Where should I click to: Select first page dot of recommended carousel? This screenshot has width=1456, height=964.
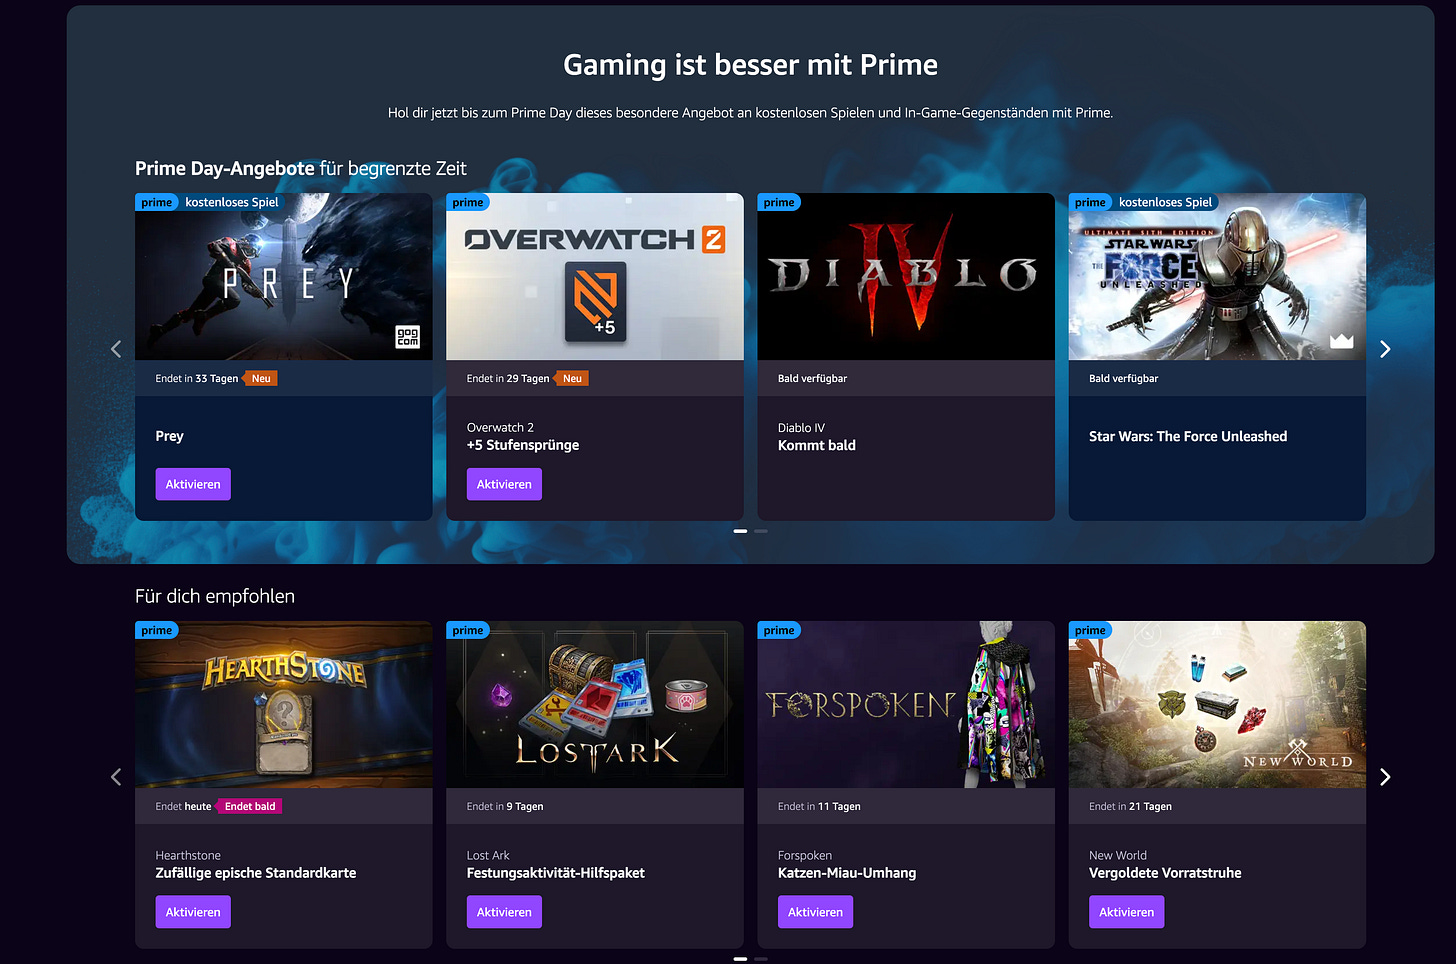741,959
